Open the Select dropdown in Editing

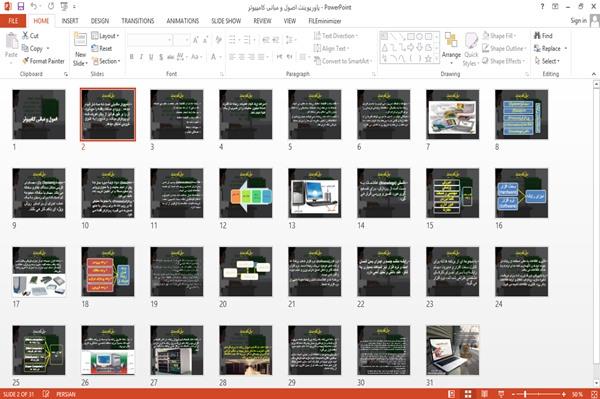547,61
